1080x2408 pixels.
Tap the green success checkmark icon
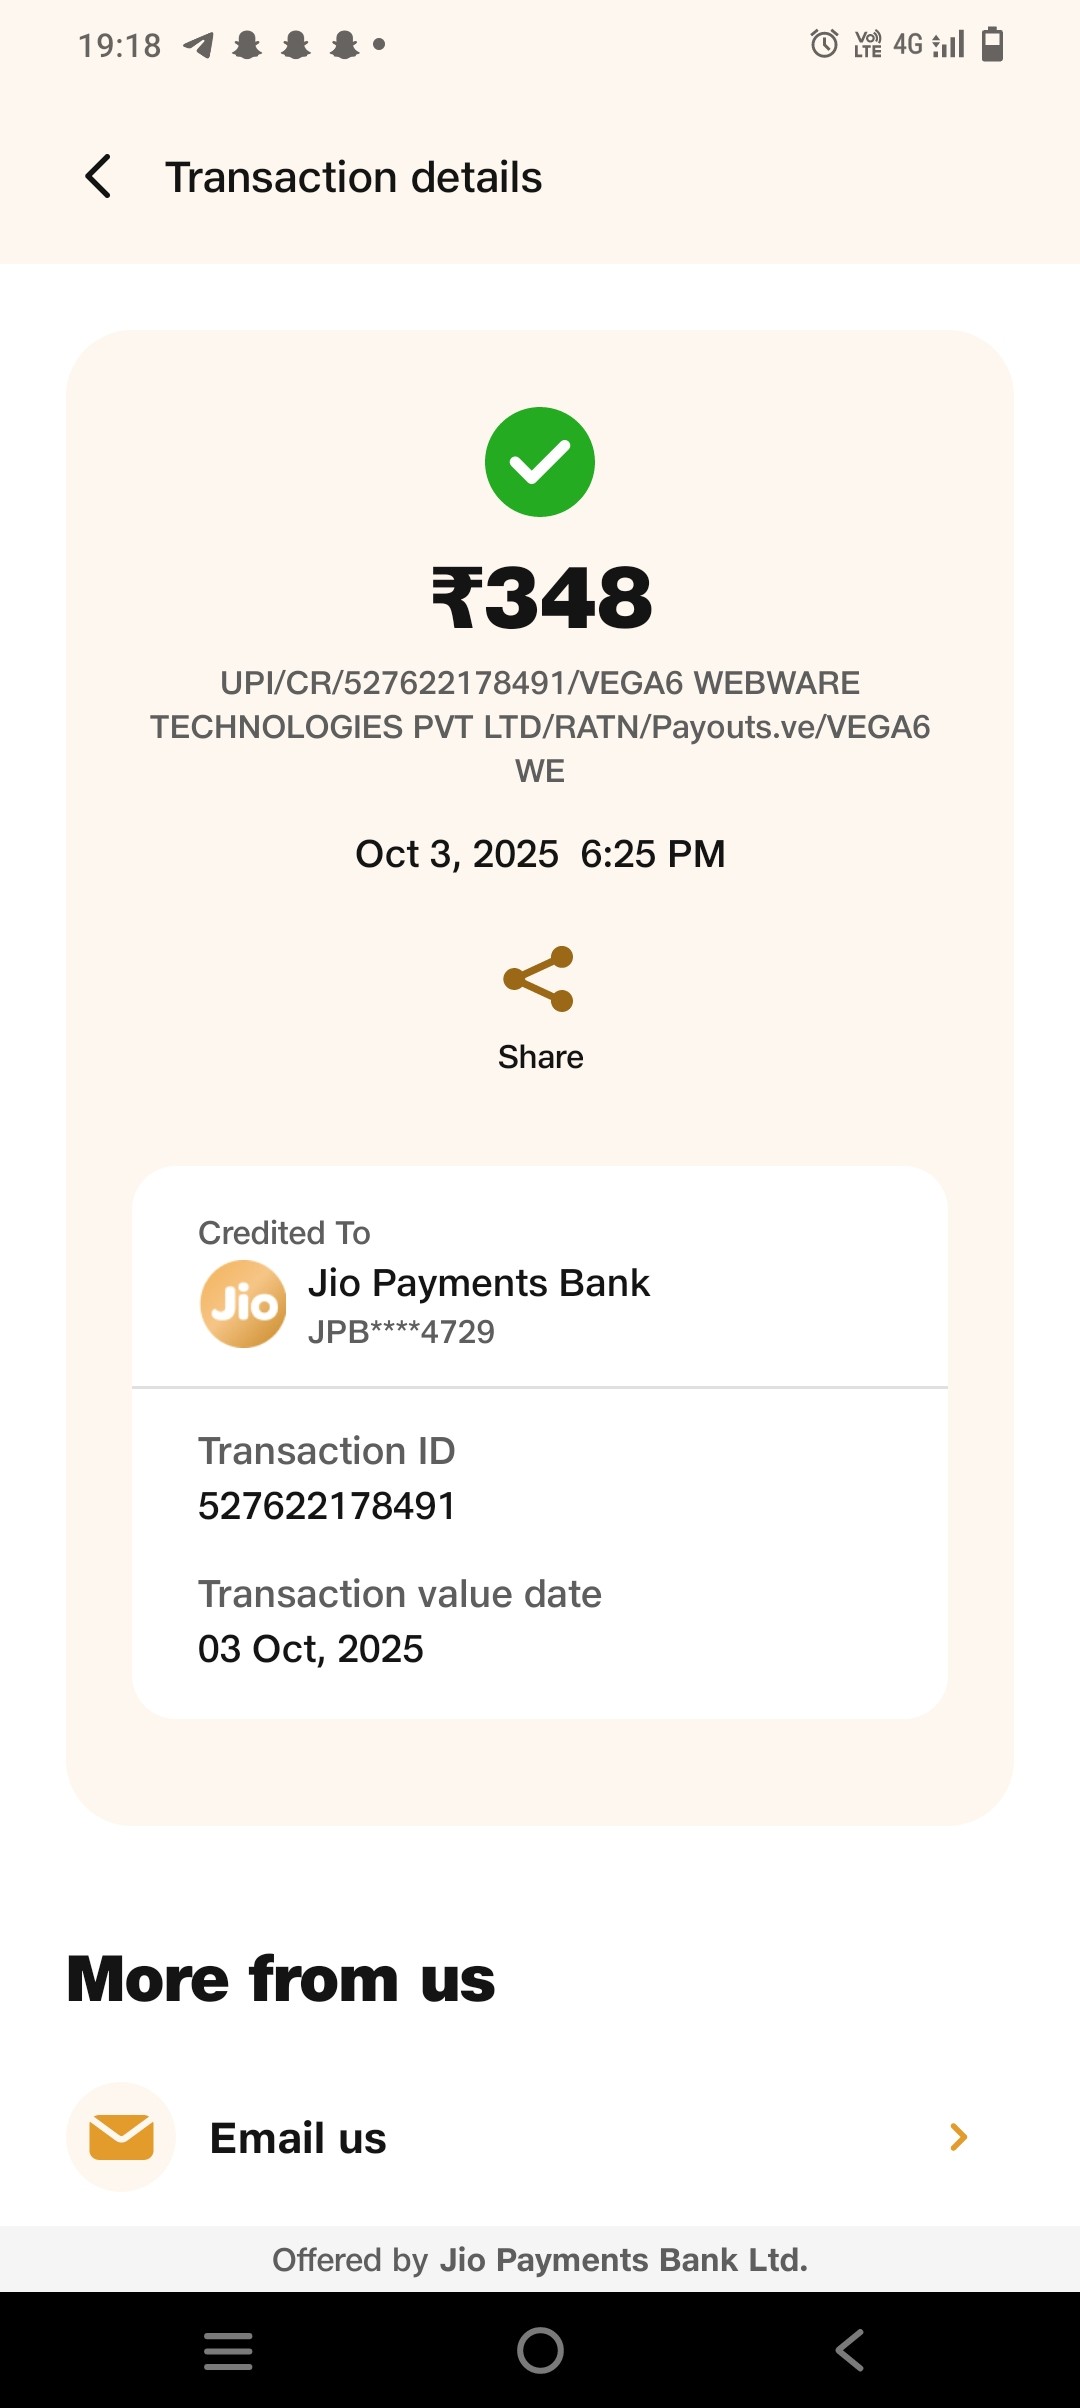(540, 462)
